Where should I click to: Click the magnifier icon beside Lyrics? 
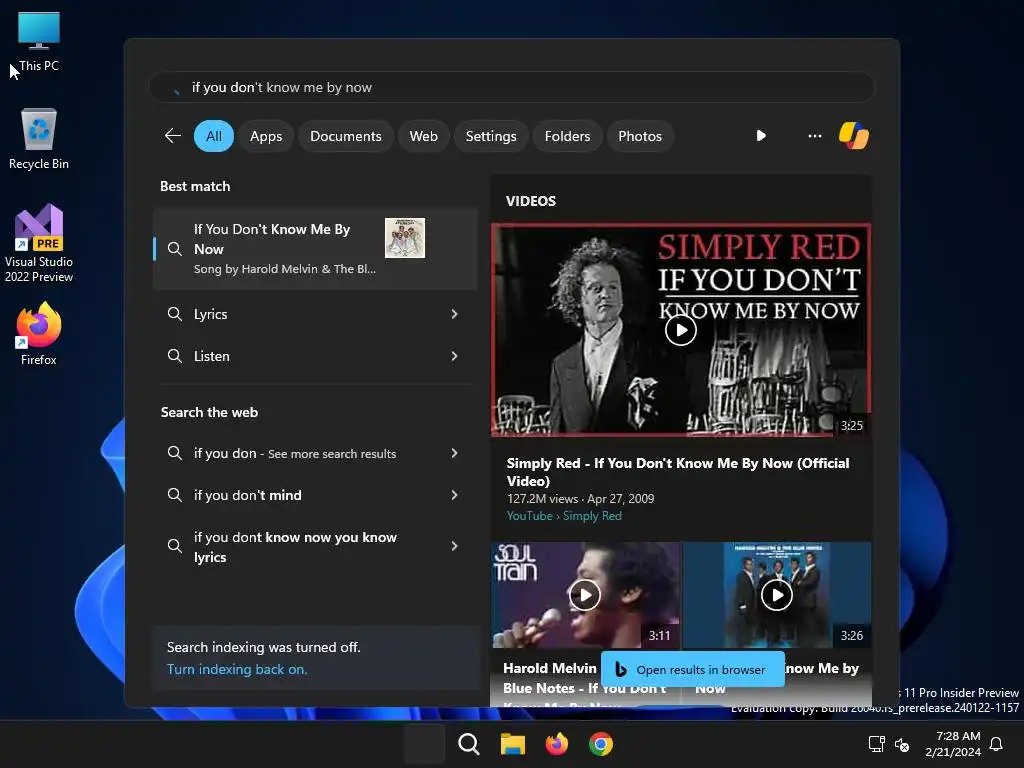[174, 314]
